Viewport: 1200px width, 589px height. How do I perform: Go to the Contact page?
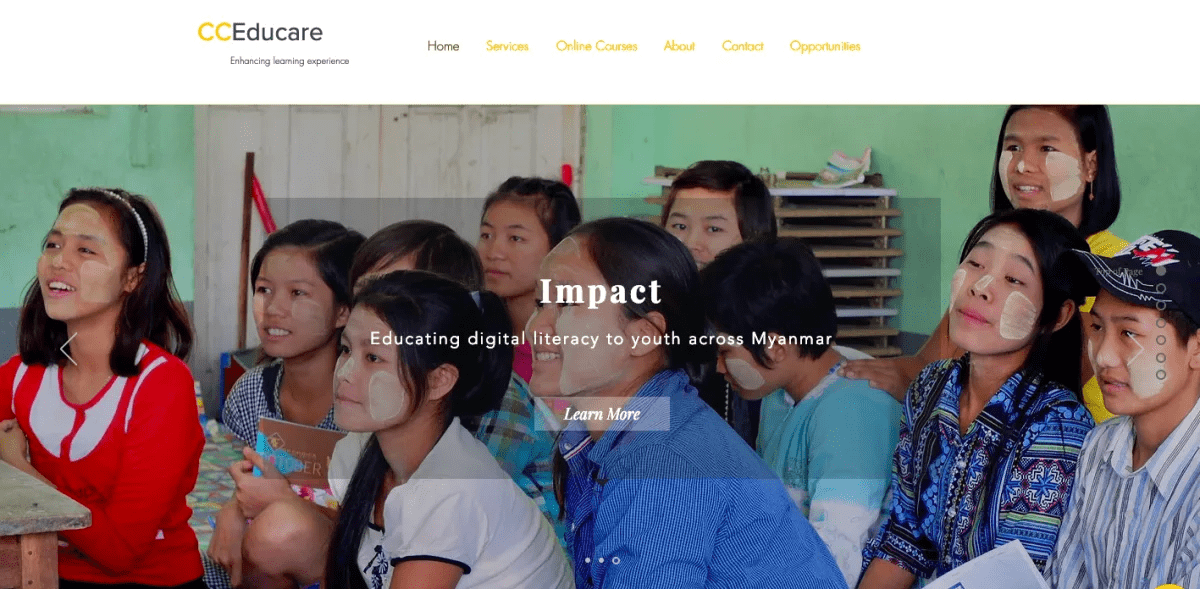742,46
